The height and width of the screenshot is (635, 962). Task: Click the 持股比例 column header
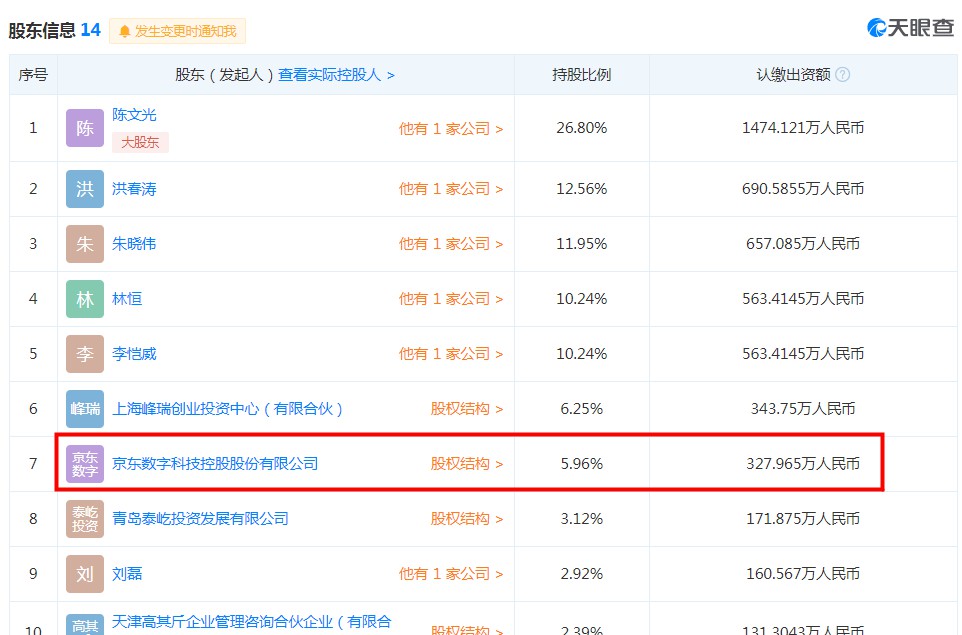coord(582,75)
